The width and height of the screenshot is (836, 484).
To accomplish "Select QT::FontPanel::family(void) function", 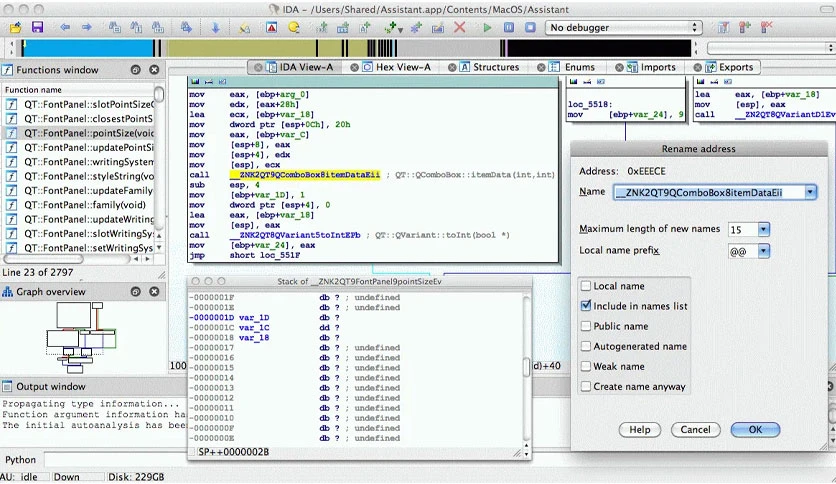I will [x=79, y=205].
